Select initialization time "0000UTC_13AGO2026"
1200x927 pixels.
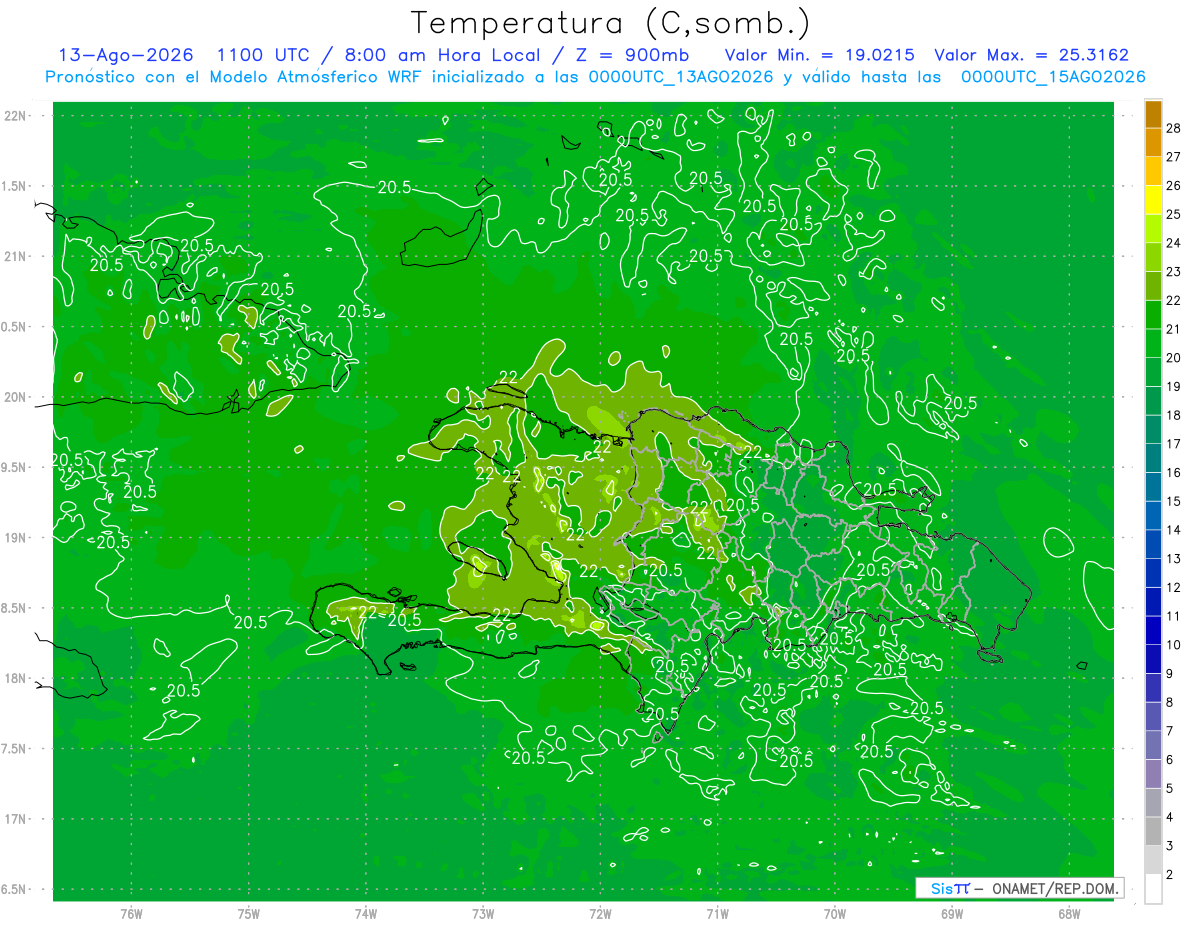pos(681,77)
